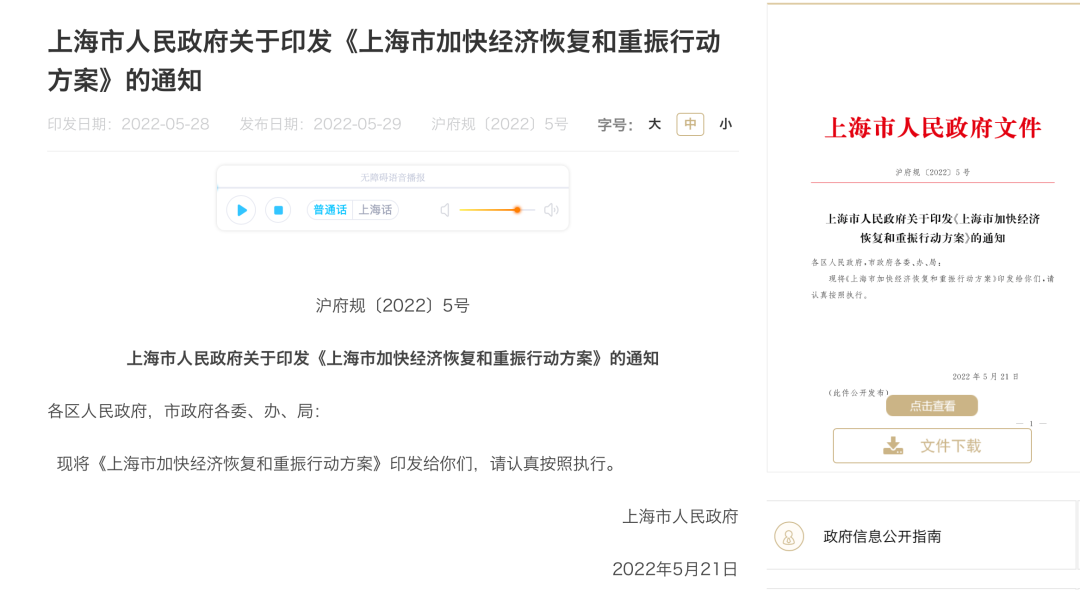
Task: Click the loud speaker icon right of slider
Action: tap(550, 210)
